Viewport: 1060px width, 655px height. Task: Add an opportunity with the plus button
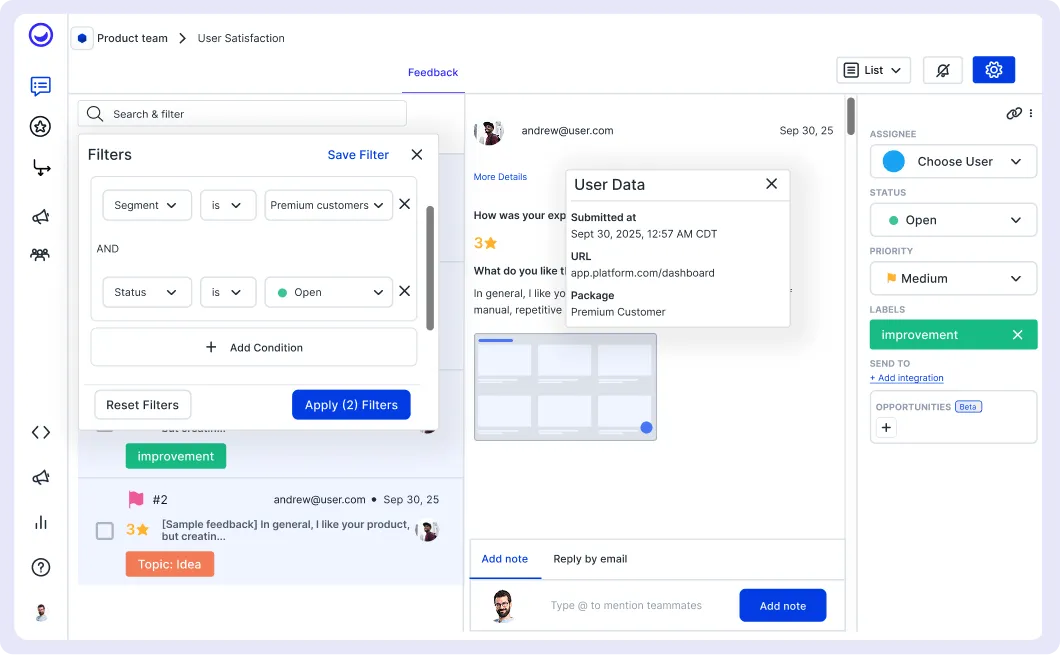pos(886,427)
